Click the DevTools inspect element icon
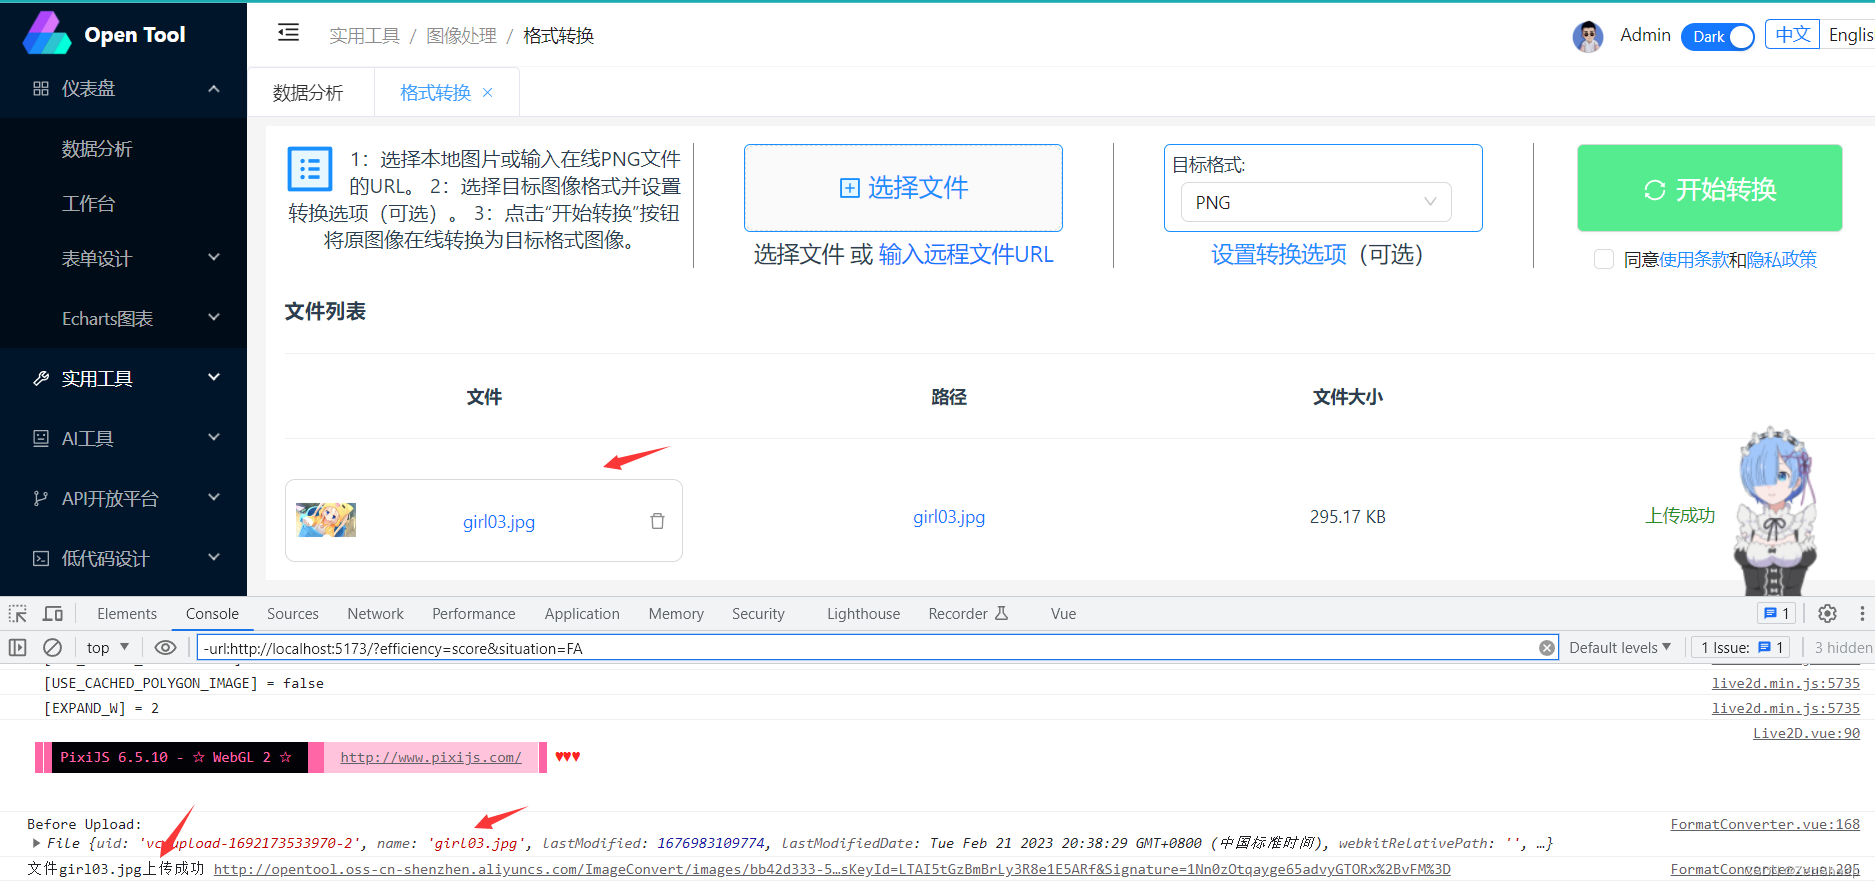This screenshot has height=888, width=1875. point(18,613)
